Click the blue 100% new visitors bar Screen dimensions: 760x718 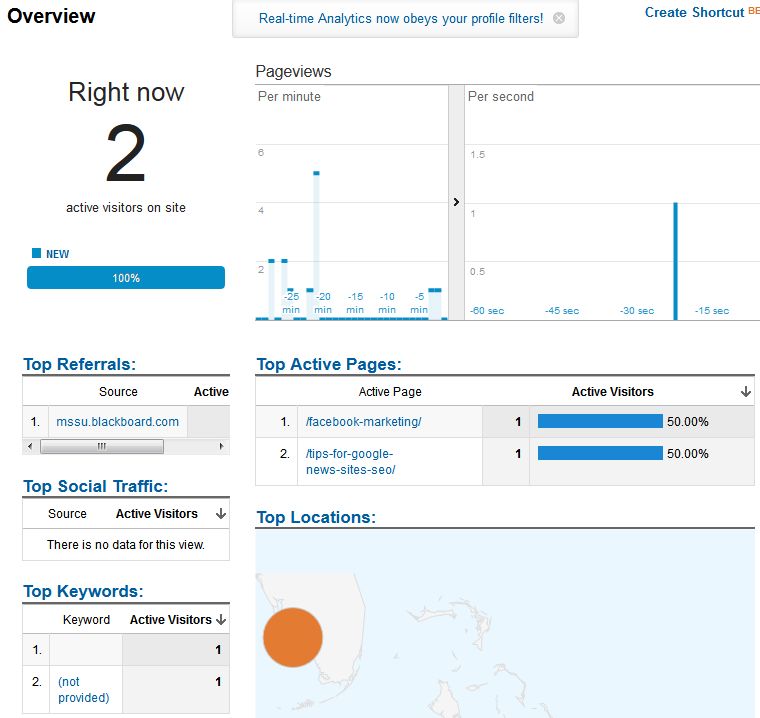coord(126,278)
